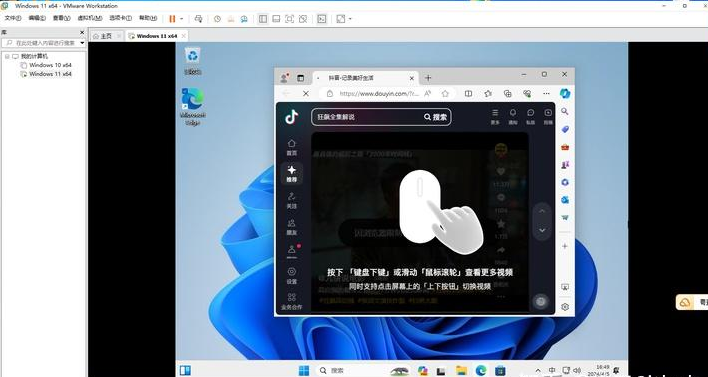Select the Recycle Bin desktop icon

pyautogui.click(x=193, y=61)
